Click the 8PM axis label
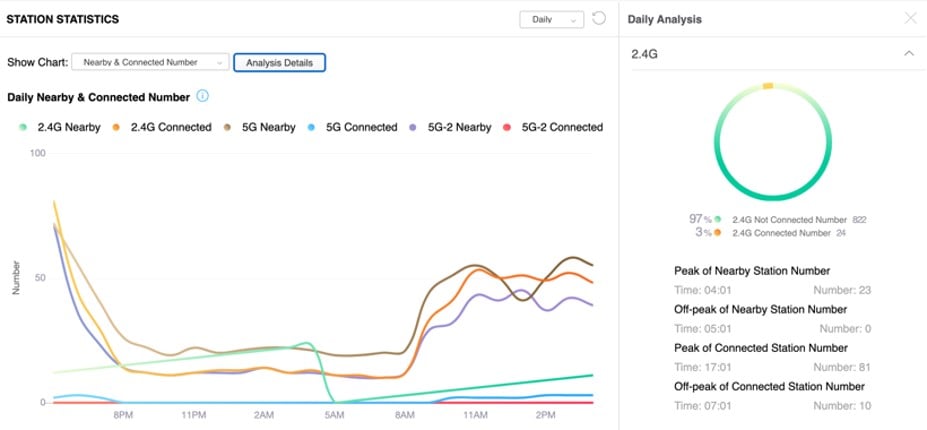The image size is (927, 430). (123, 415)
